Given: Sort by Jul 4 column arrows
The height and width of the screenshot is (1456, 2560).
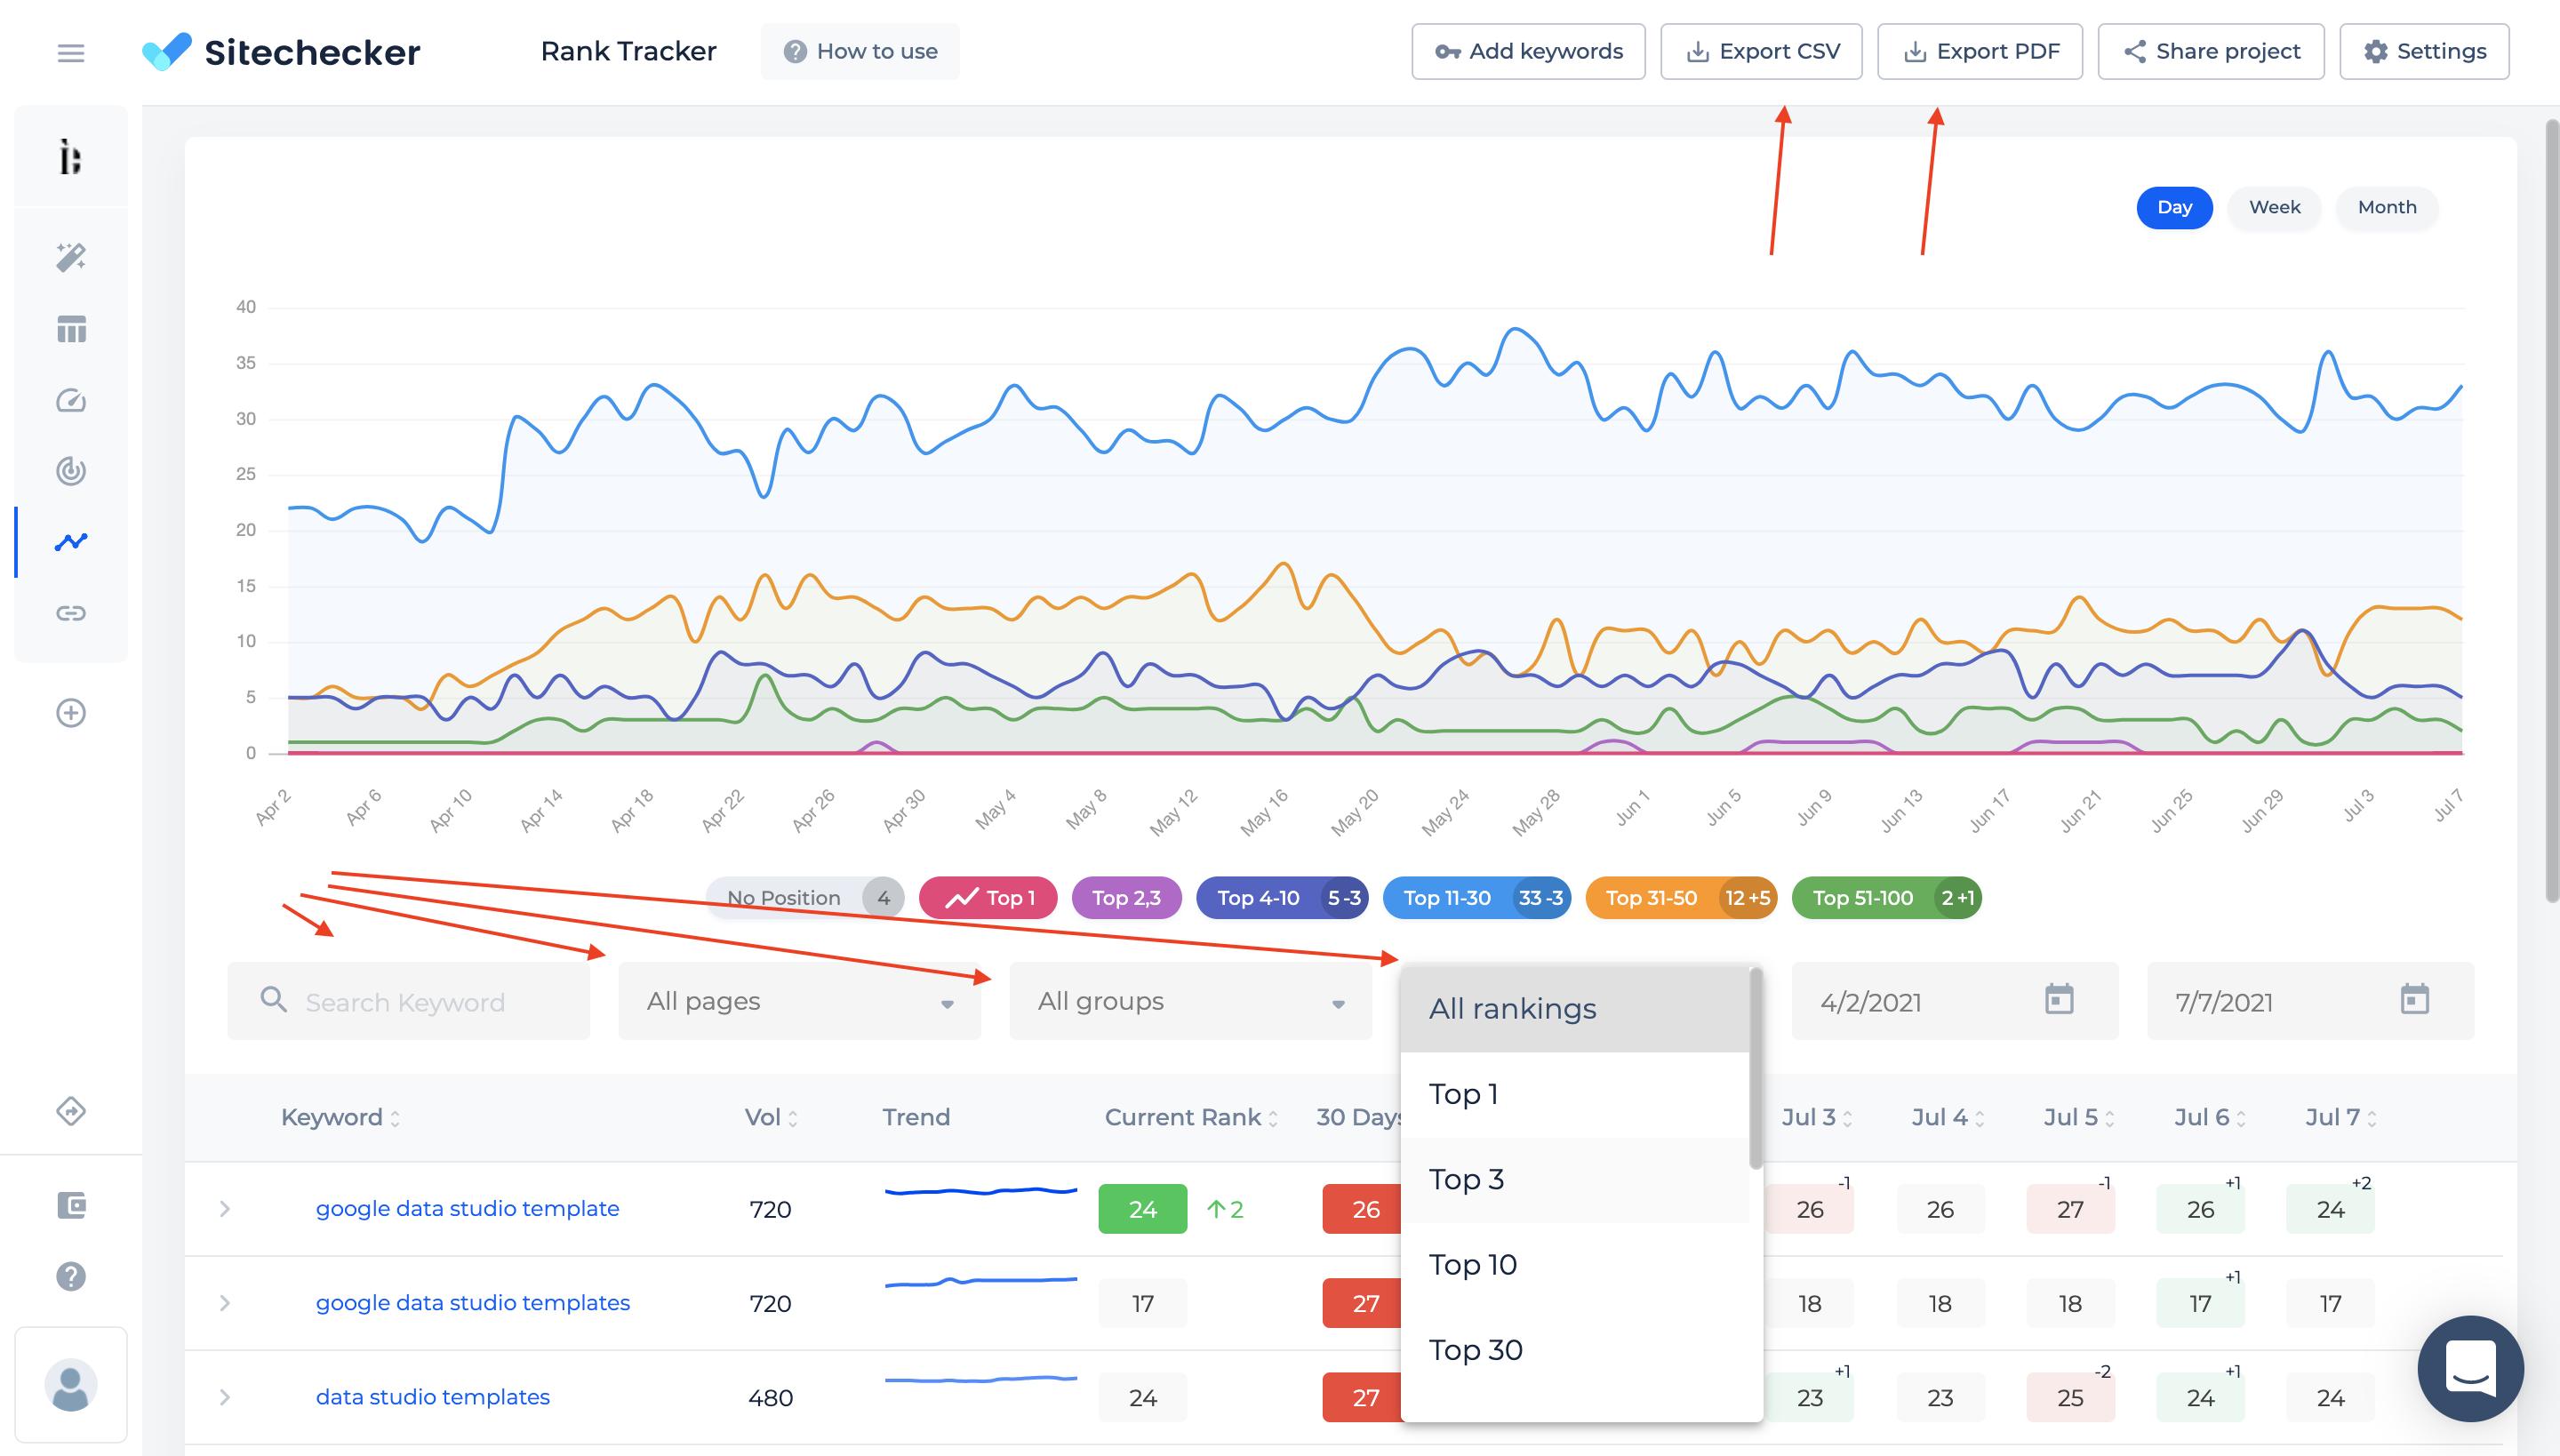Looking at the screenshot, I should (x=1979, y=1119).
